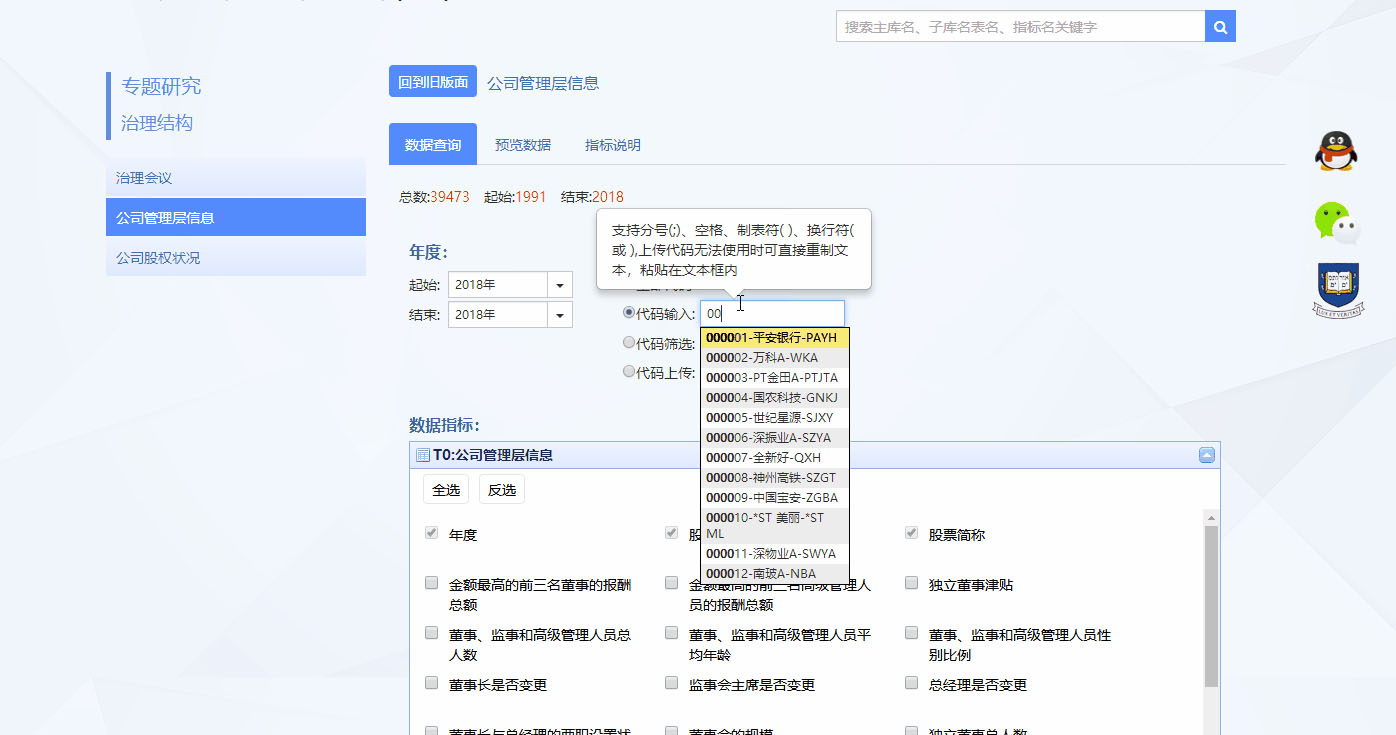Choose suggestion 000010-*ST 美丽
This screenshot has height=735, width=1396.
click(x=775, y=526)
